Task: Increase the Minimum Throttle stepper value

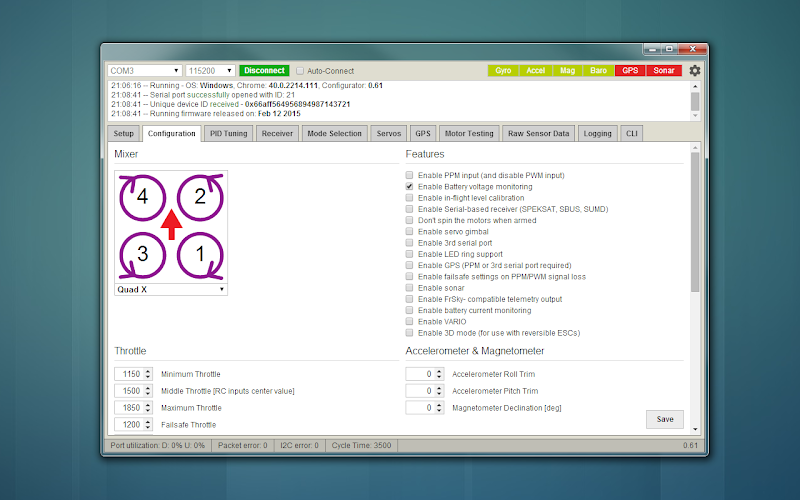Action: pyautogui.click(x=148, y=371)
